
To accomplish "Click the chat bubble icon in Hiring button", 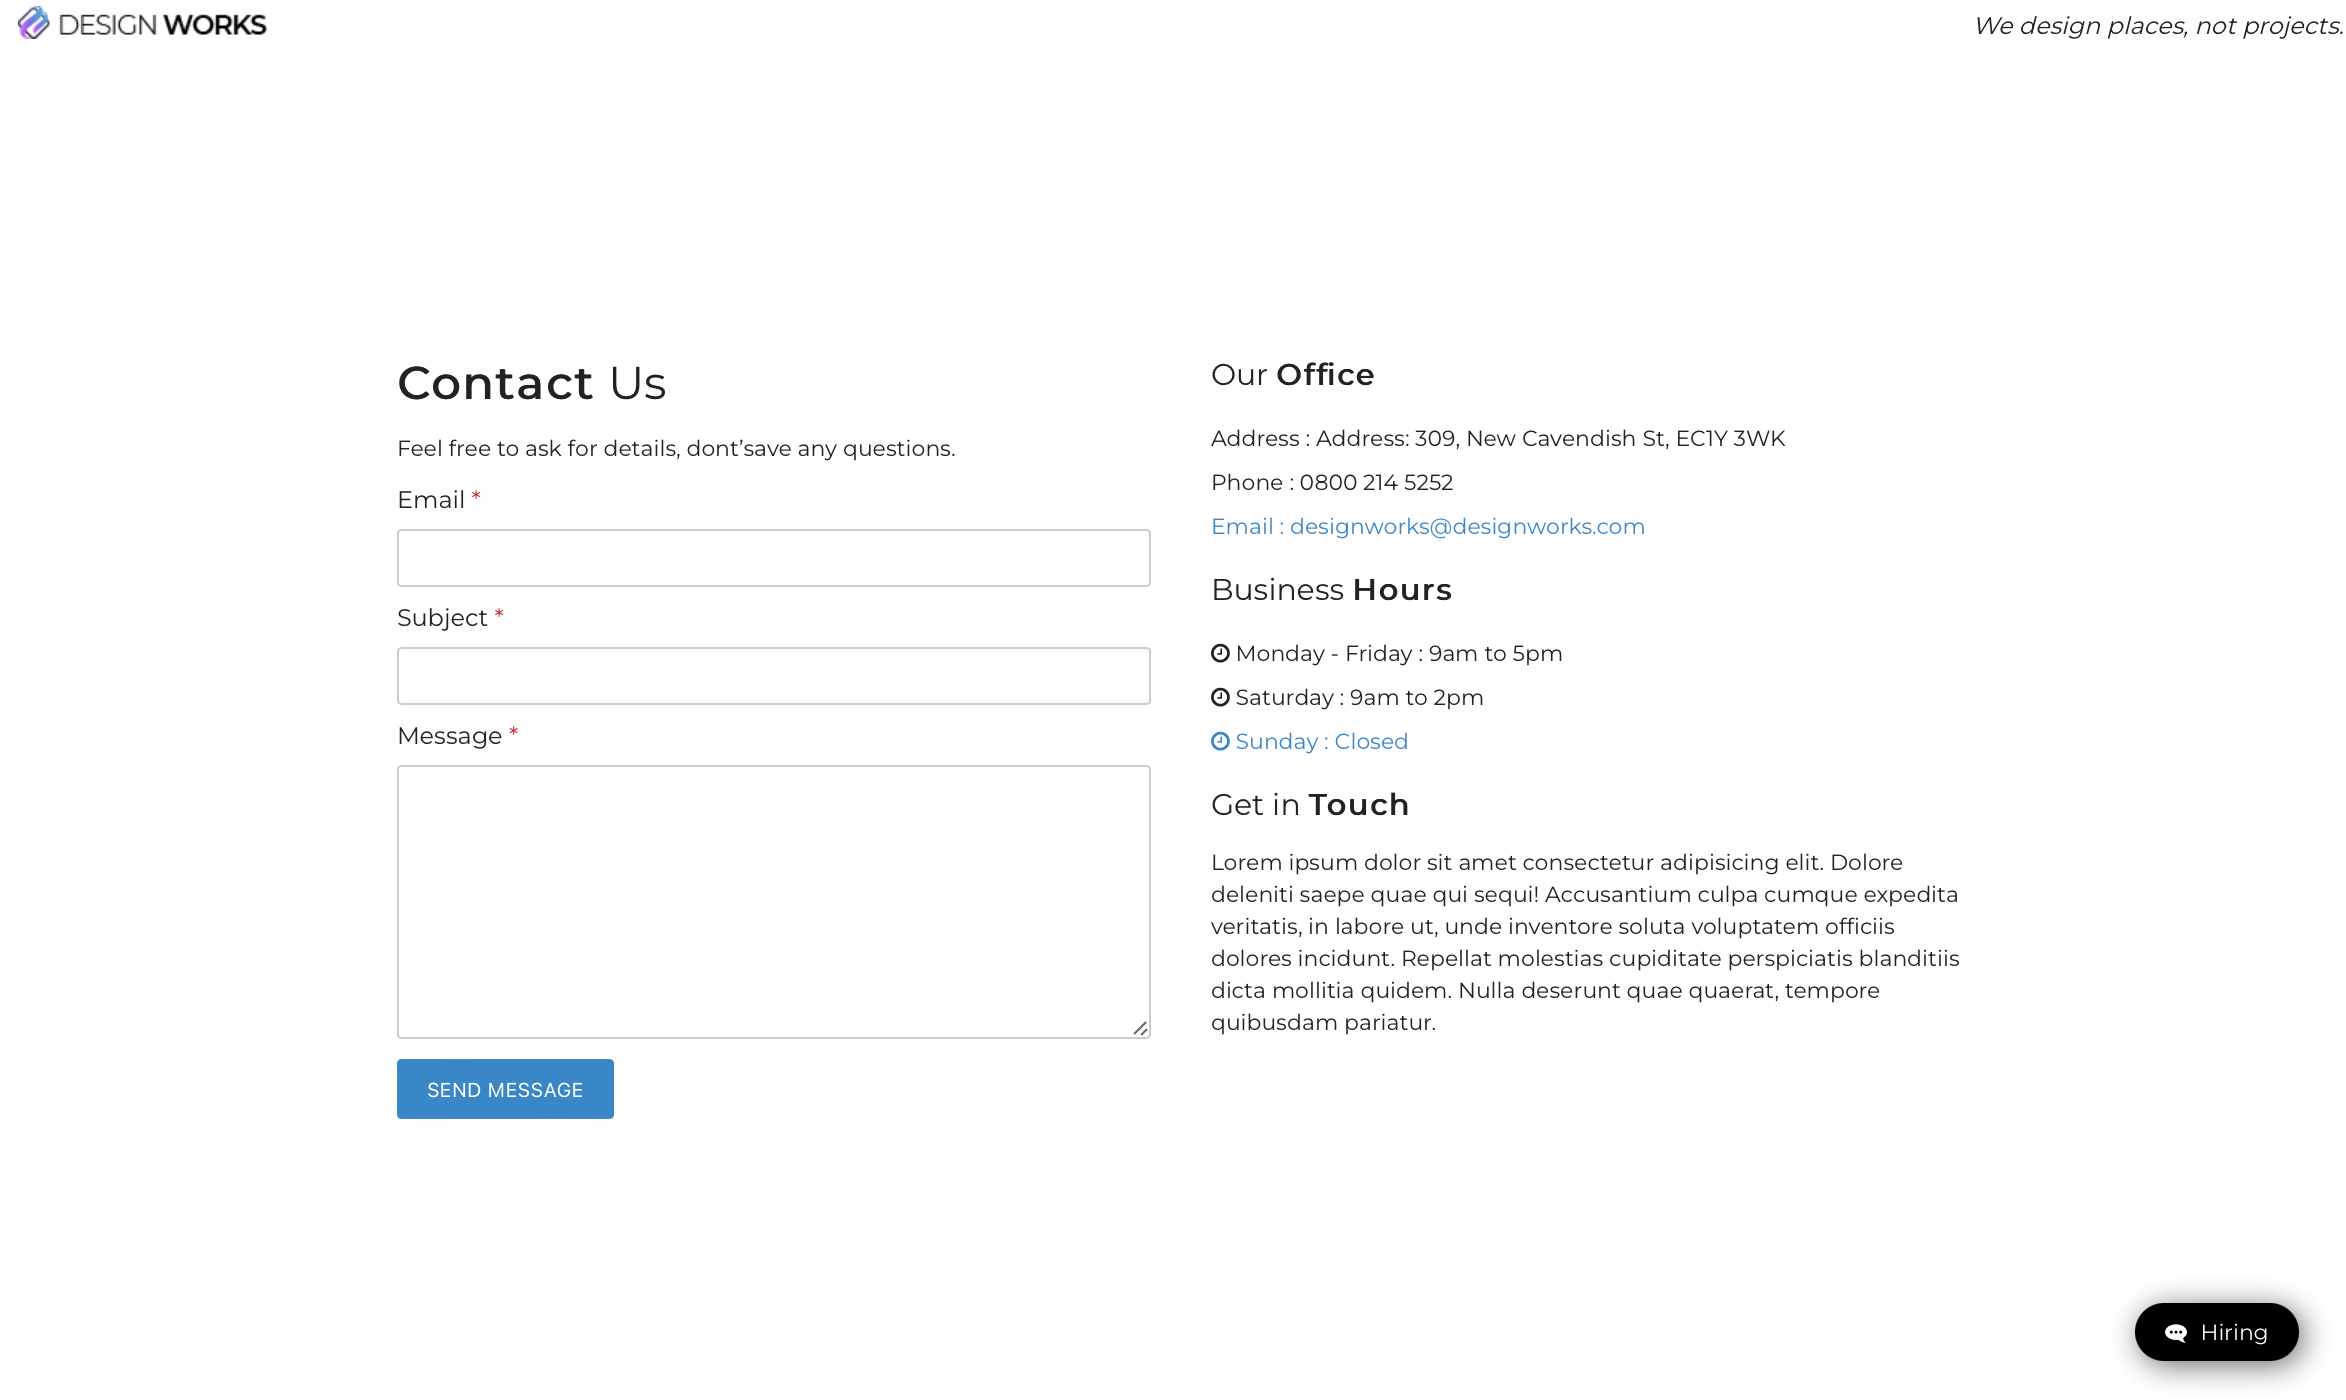I will coord(2175,1333).
